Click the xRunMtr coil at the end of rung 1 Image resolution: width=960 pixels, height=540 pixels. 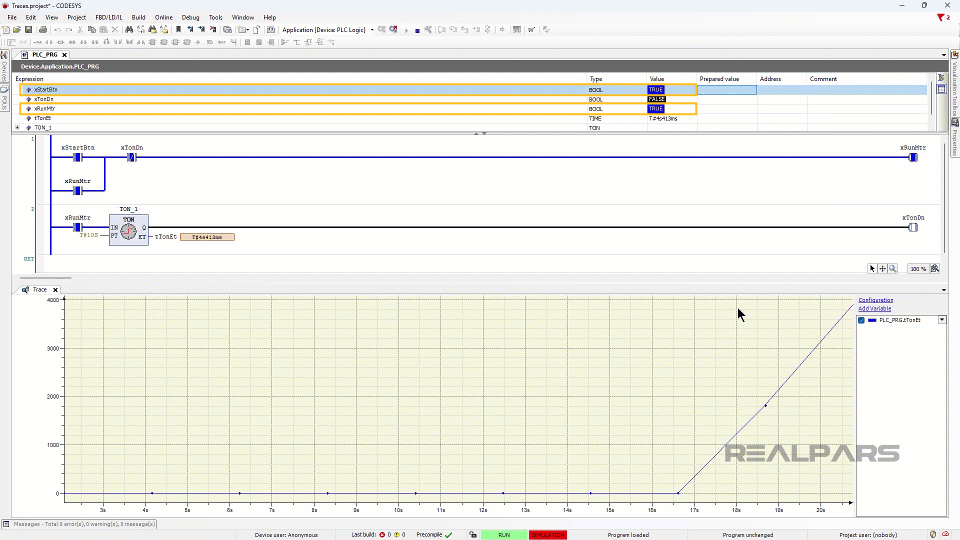(913, 157)
